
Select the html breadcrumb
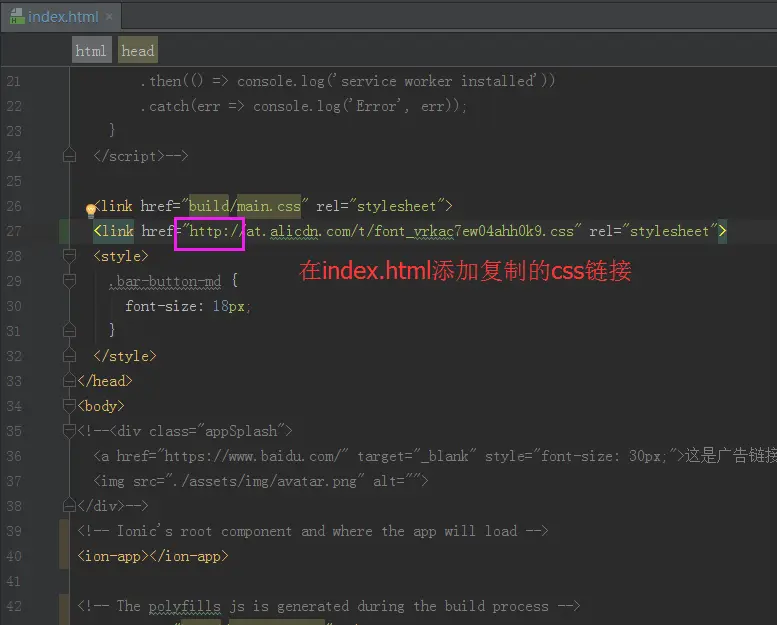pos(91,51)
